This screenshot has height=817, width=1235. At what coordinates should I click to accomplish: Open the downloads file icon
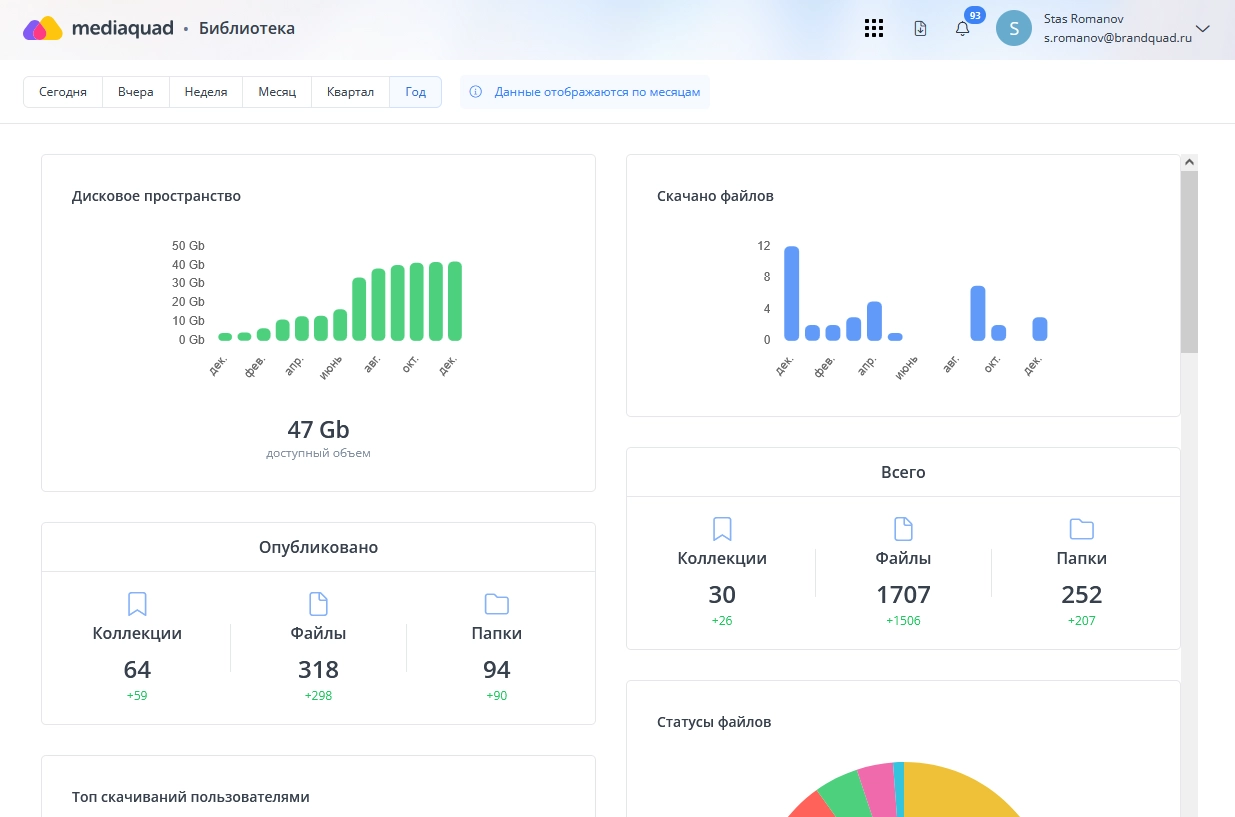(x=920, y=29)
